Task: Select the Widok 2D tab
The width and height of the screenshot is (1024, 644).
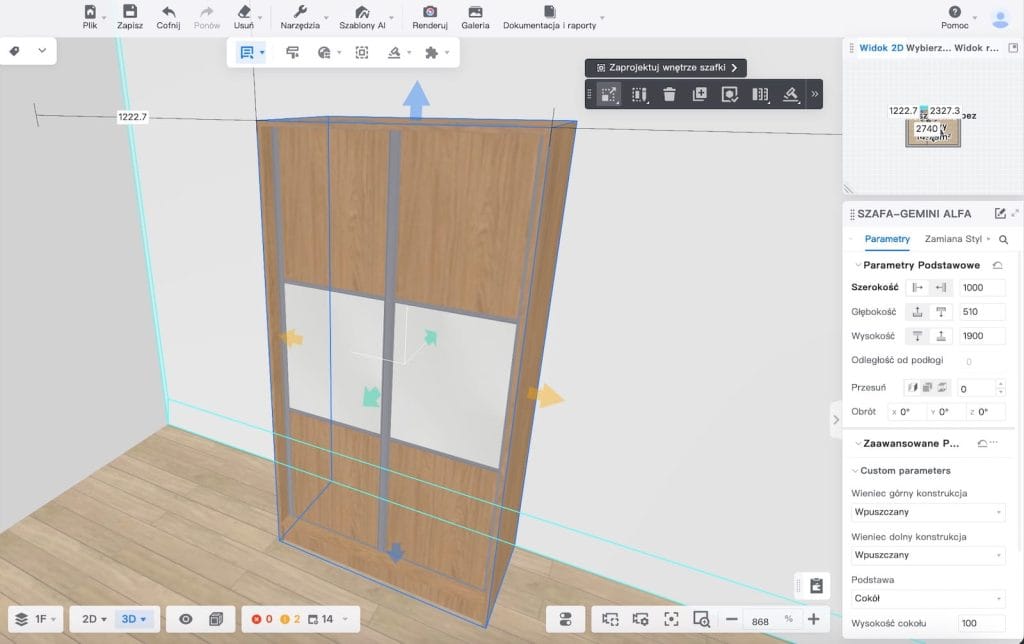Action: click(881, 48)
